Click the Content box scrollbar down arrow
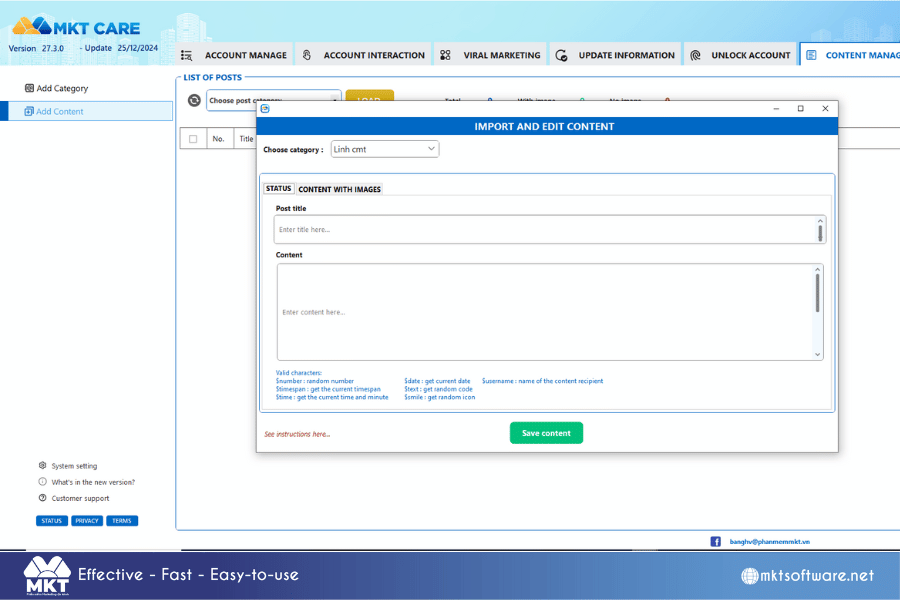Image resolution: width=900 pixels, height=600 pixels. pos(817,354)
